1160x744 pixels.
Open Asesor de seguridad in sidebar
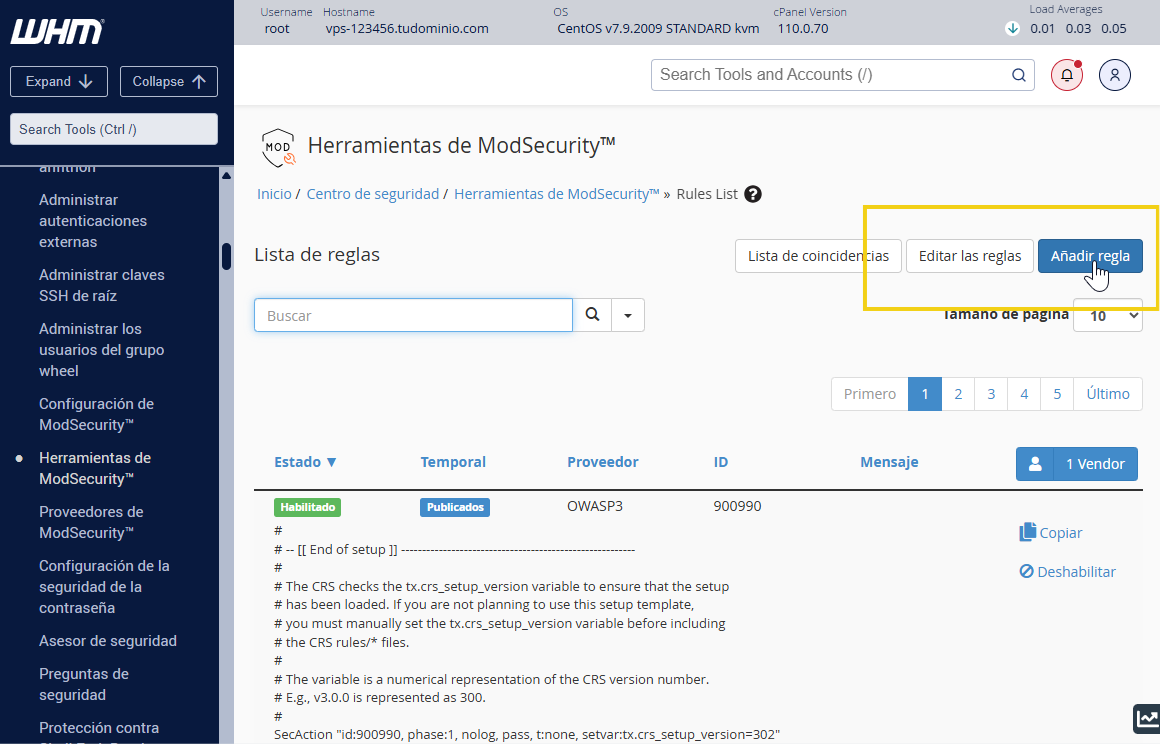(x=108, y=641)
